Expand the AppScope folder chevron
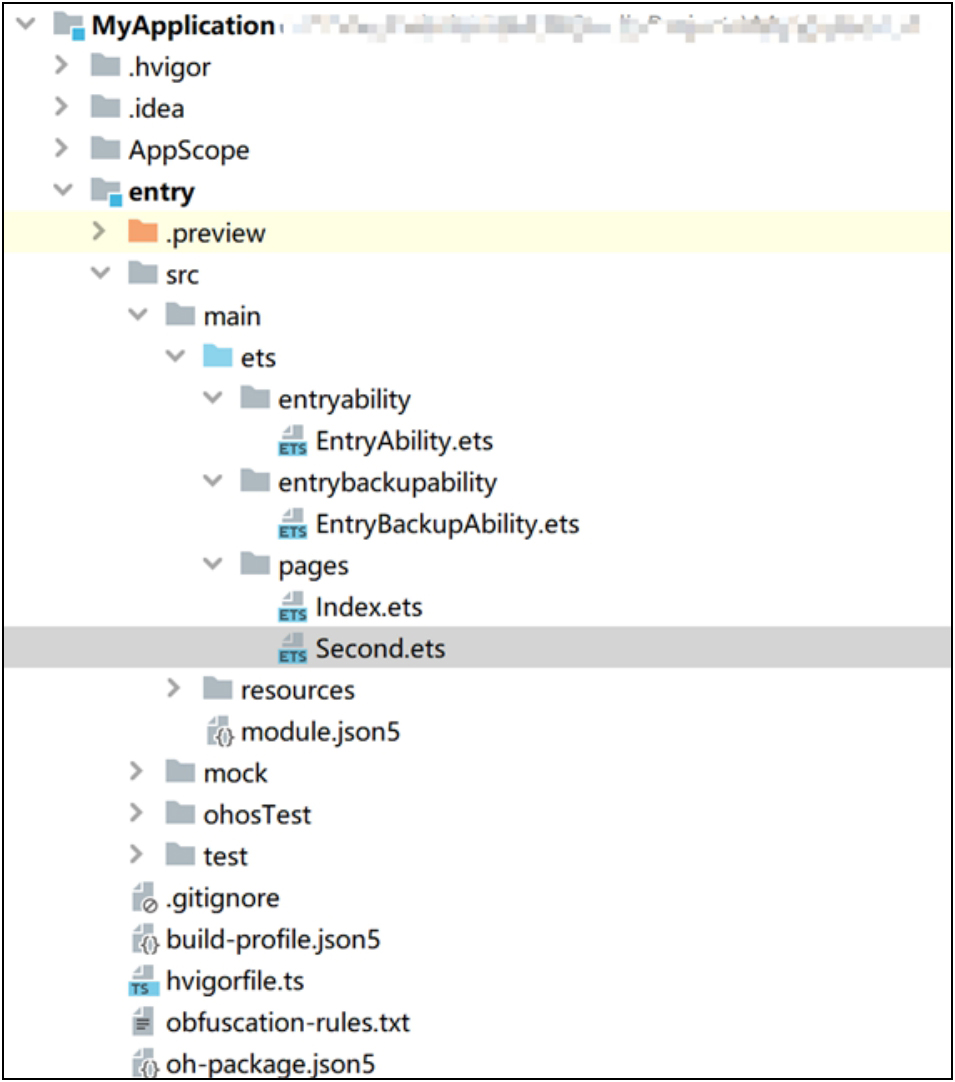The height and width of the screenshot is (1082, 955). tap(62, 150)
